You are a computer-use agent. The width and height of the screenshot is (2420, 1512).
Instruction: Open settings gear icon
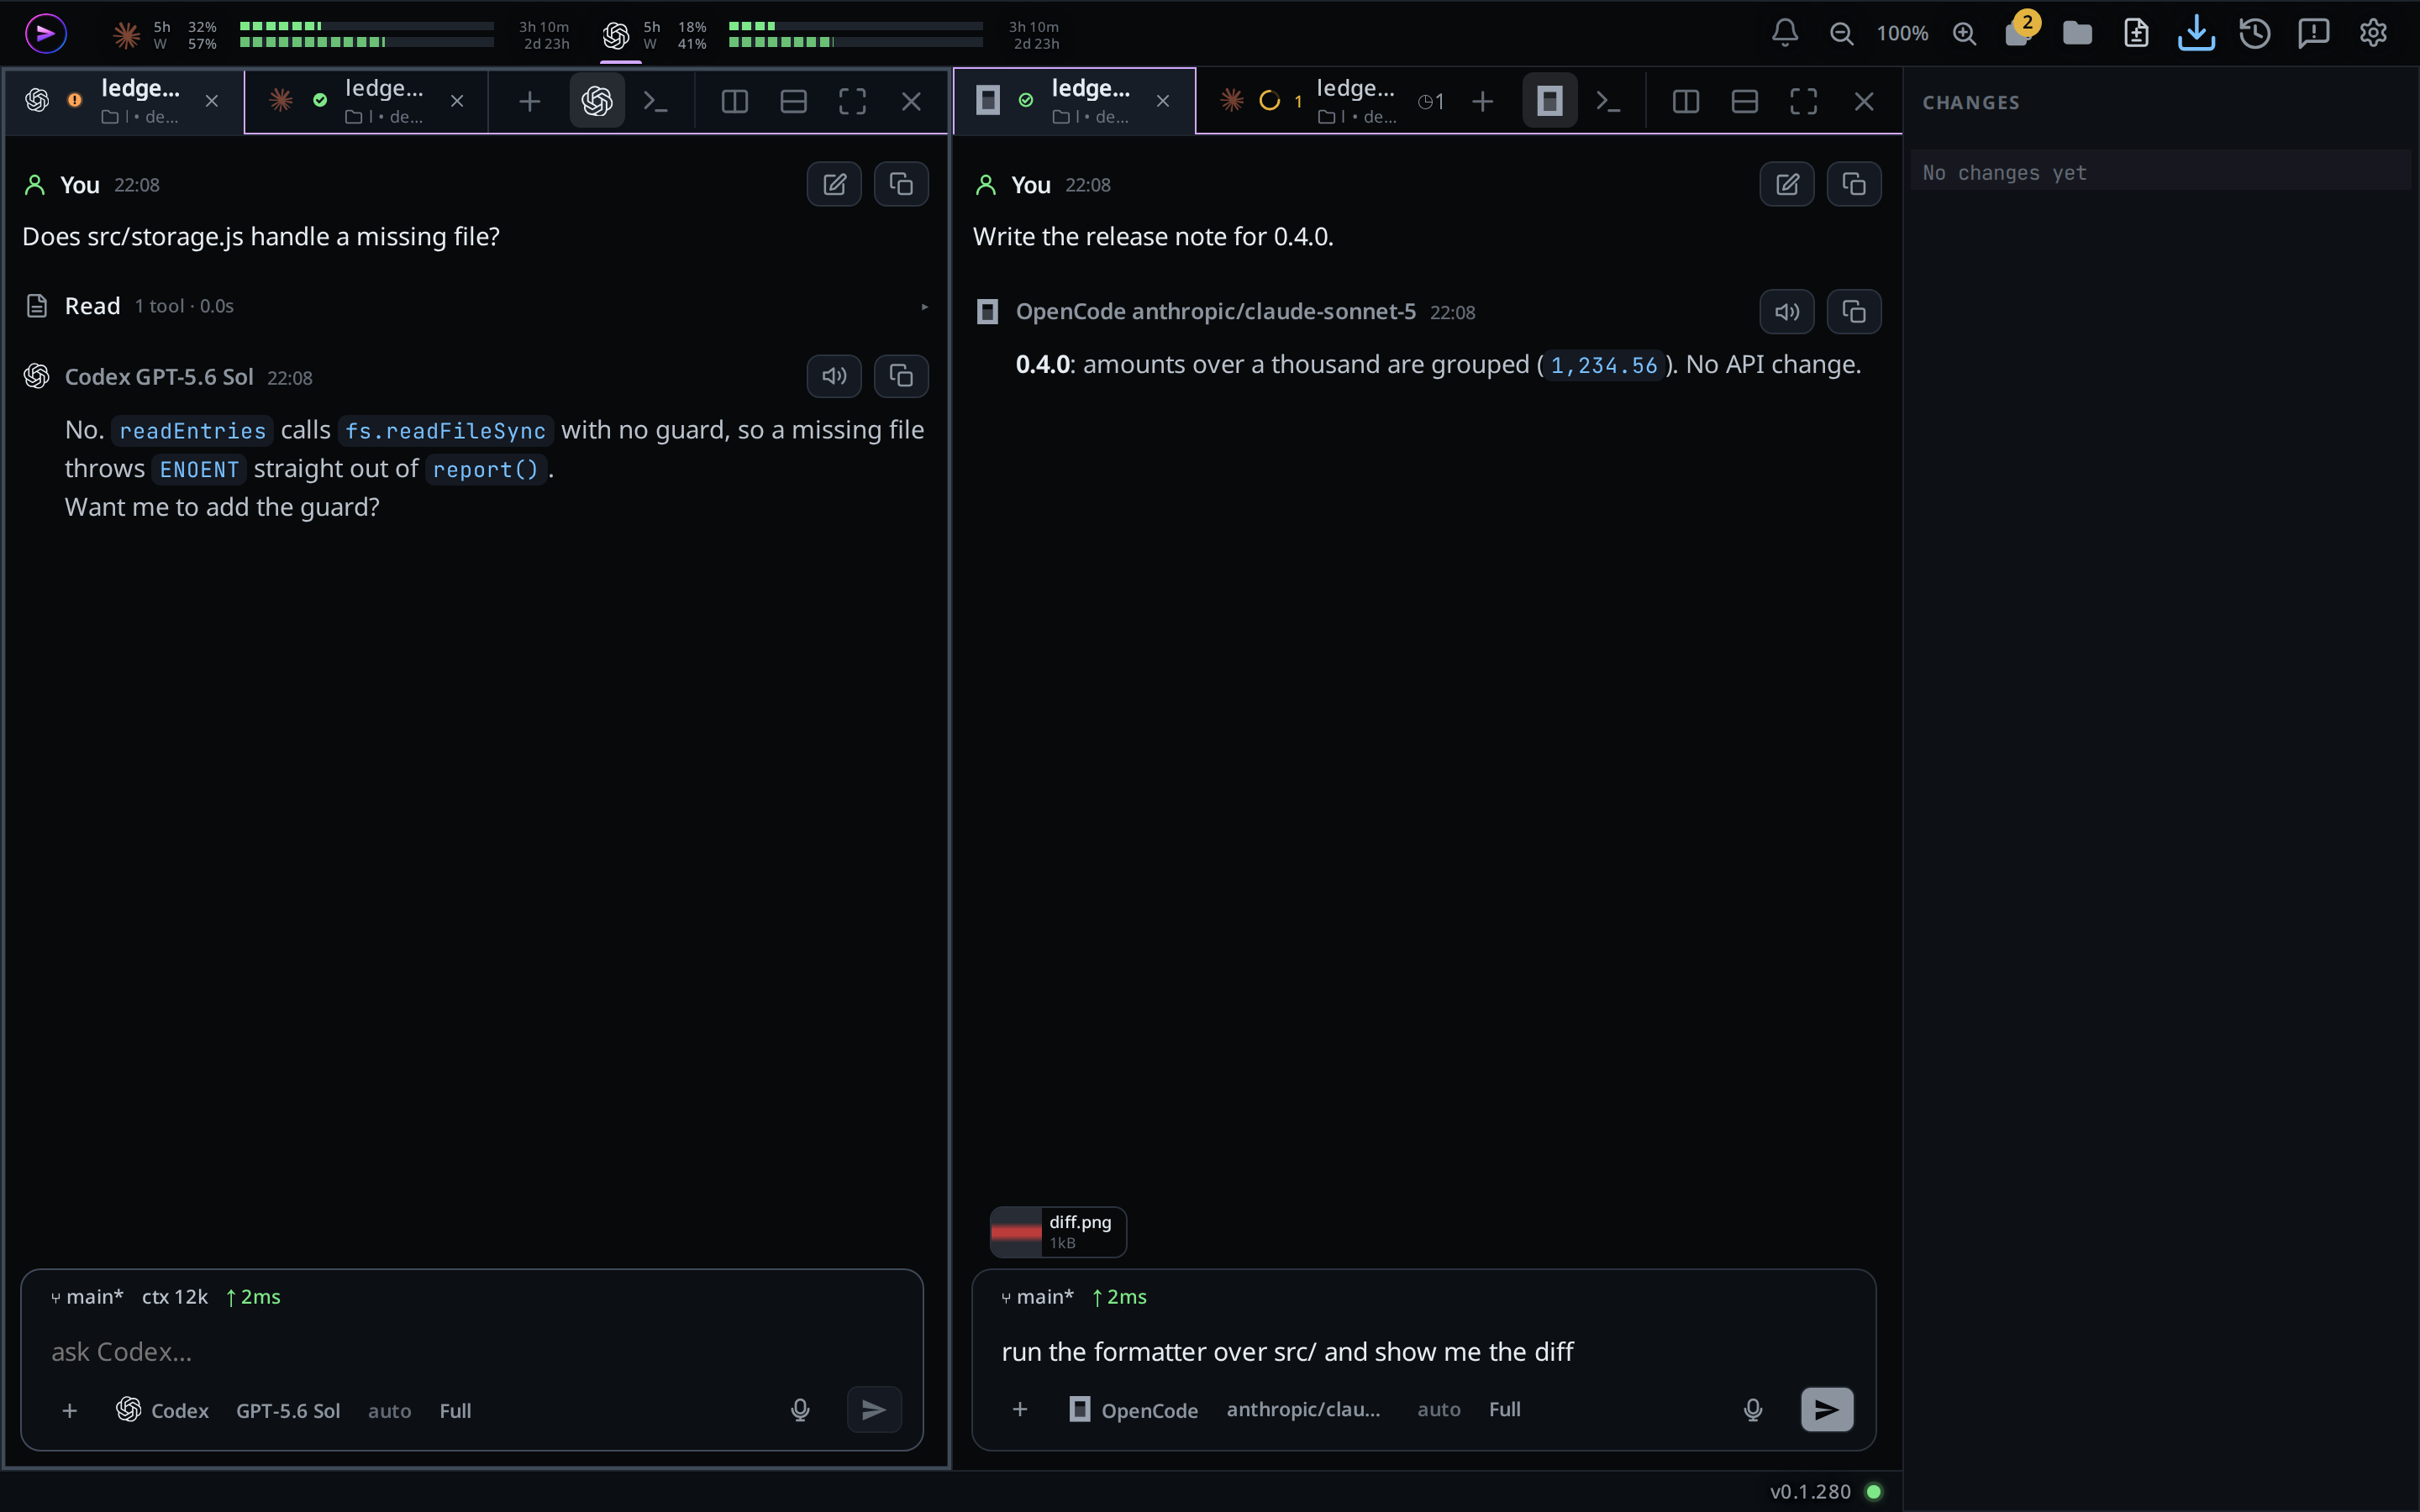pos(2373,33)
